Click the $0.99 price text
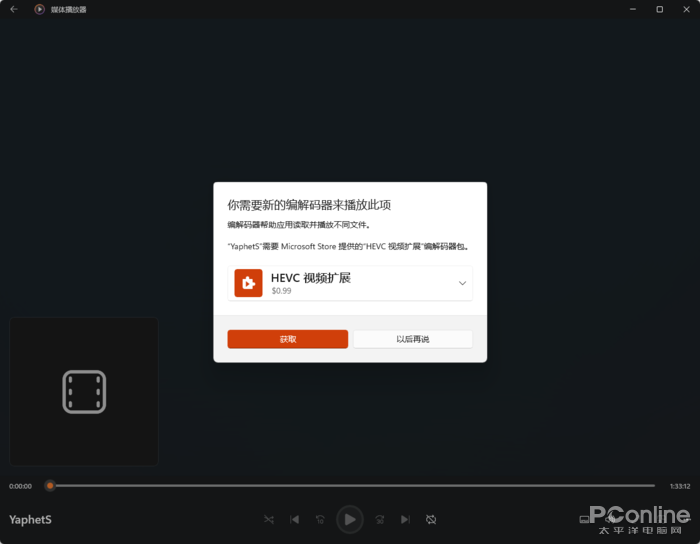The width and height of the screenshot is (700, 544). tap(281, 291)
